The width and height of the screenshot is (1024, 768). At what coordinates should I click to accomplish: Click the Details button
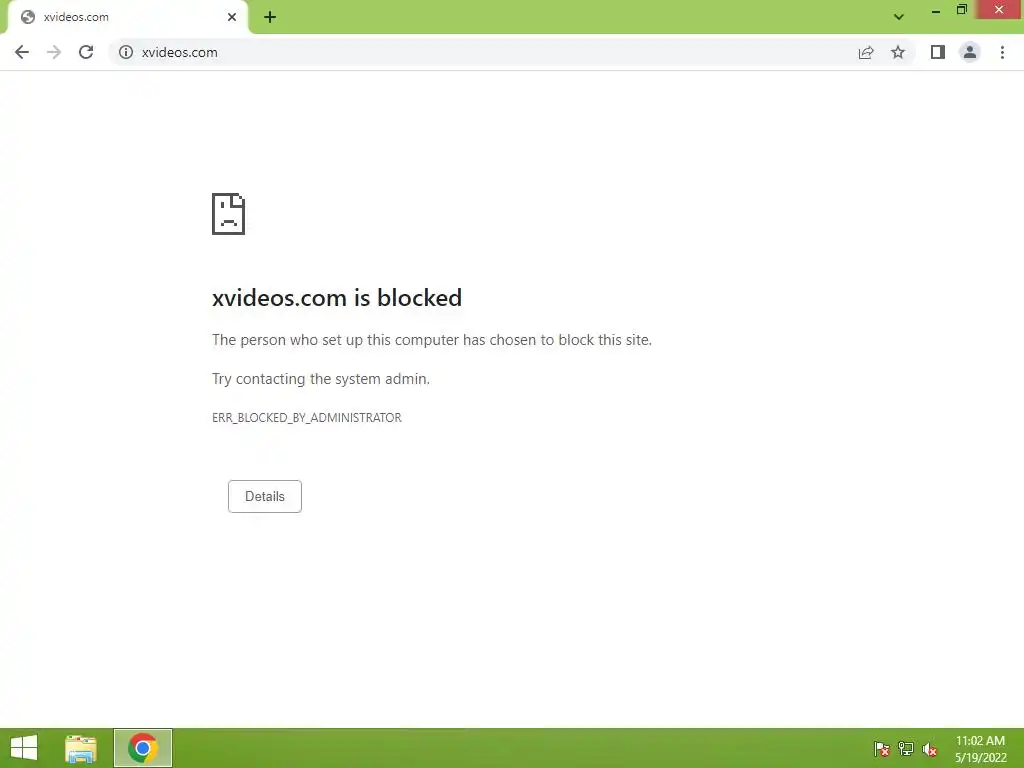264,496
